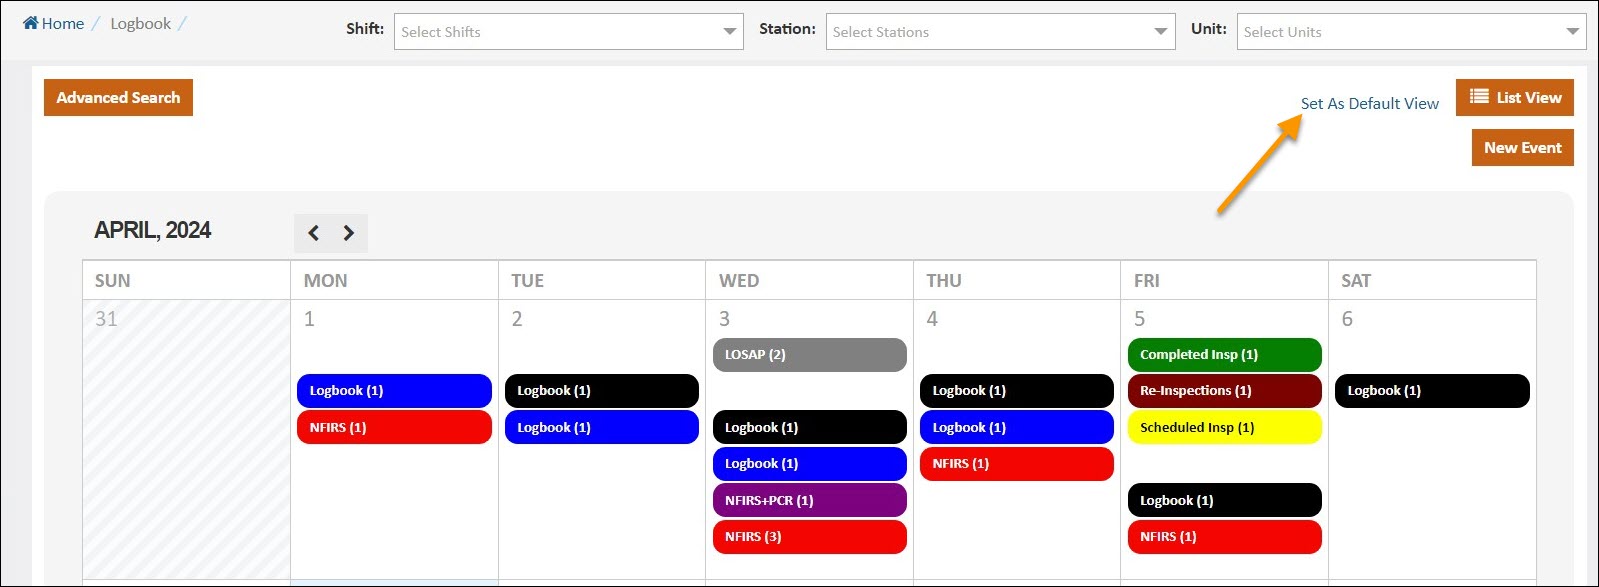Open red NFIRS (1) event on Thursday
This screenshot has width=1599, height=587.
(1016, 464)
